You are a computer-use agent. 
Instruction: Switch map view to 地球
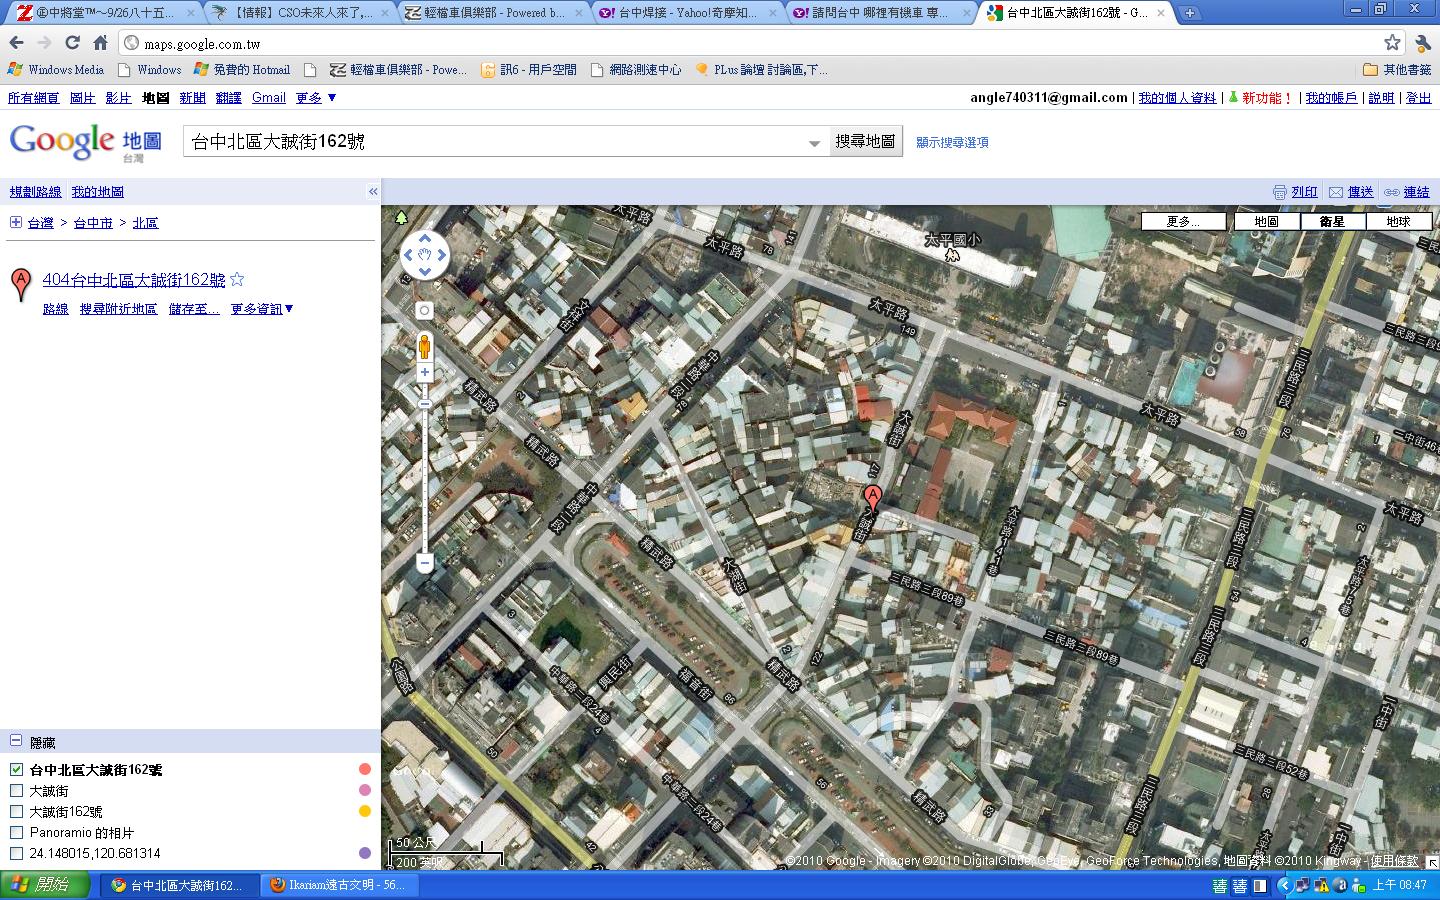(x=1398, y=221)
